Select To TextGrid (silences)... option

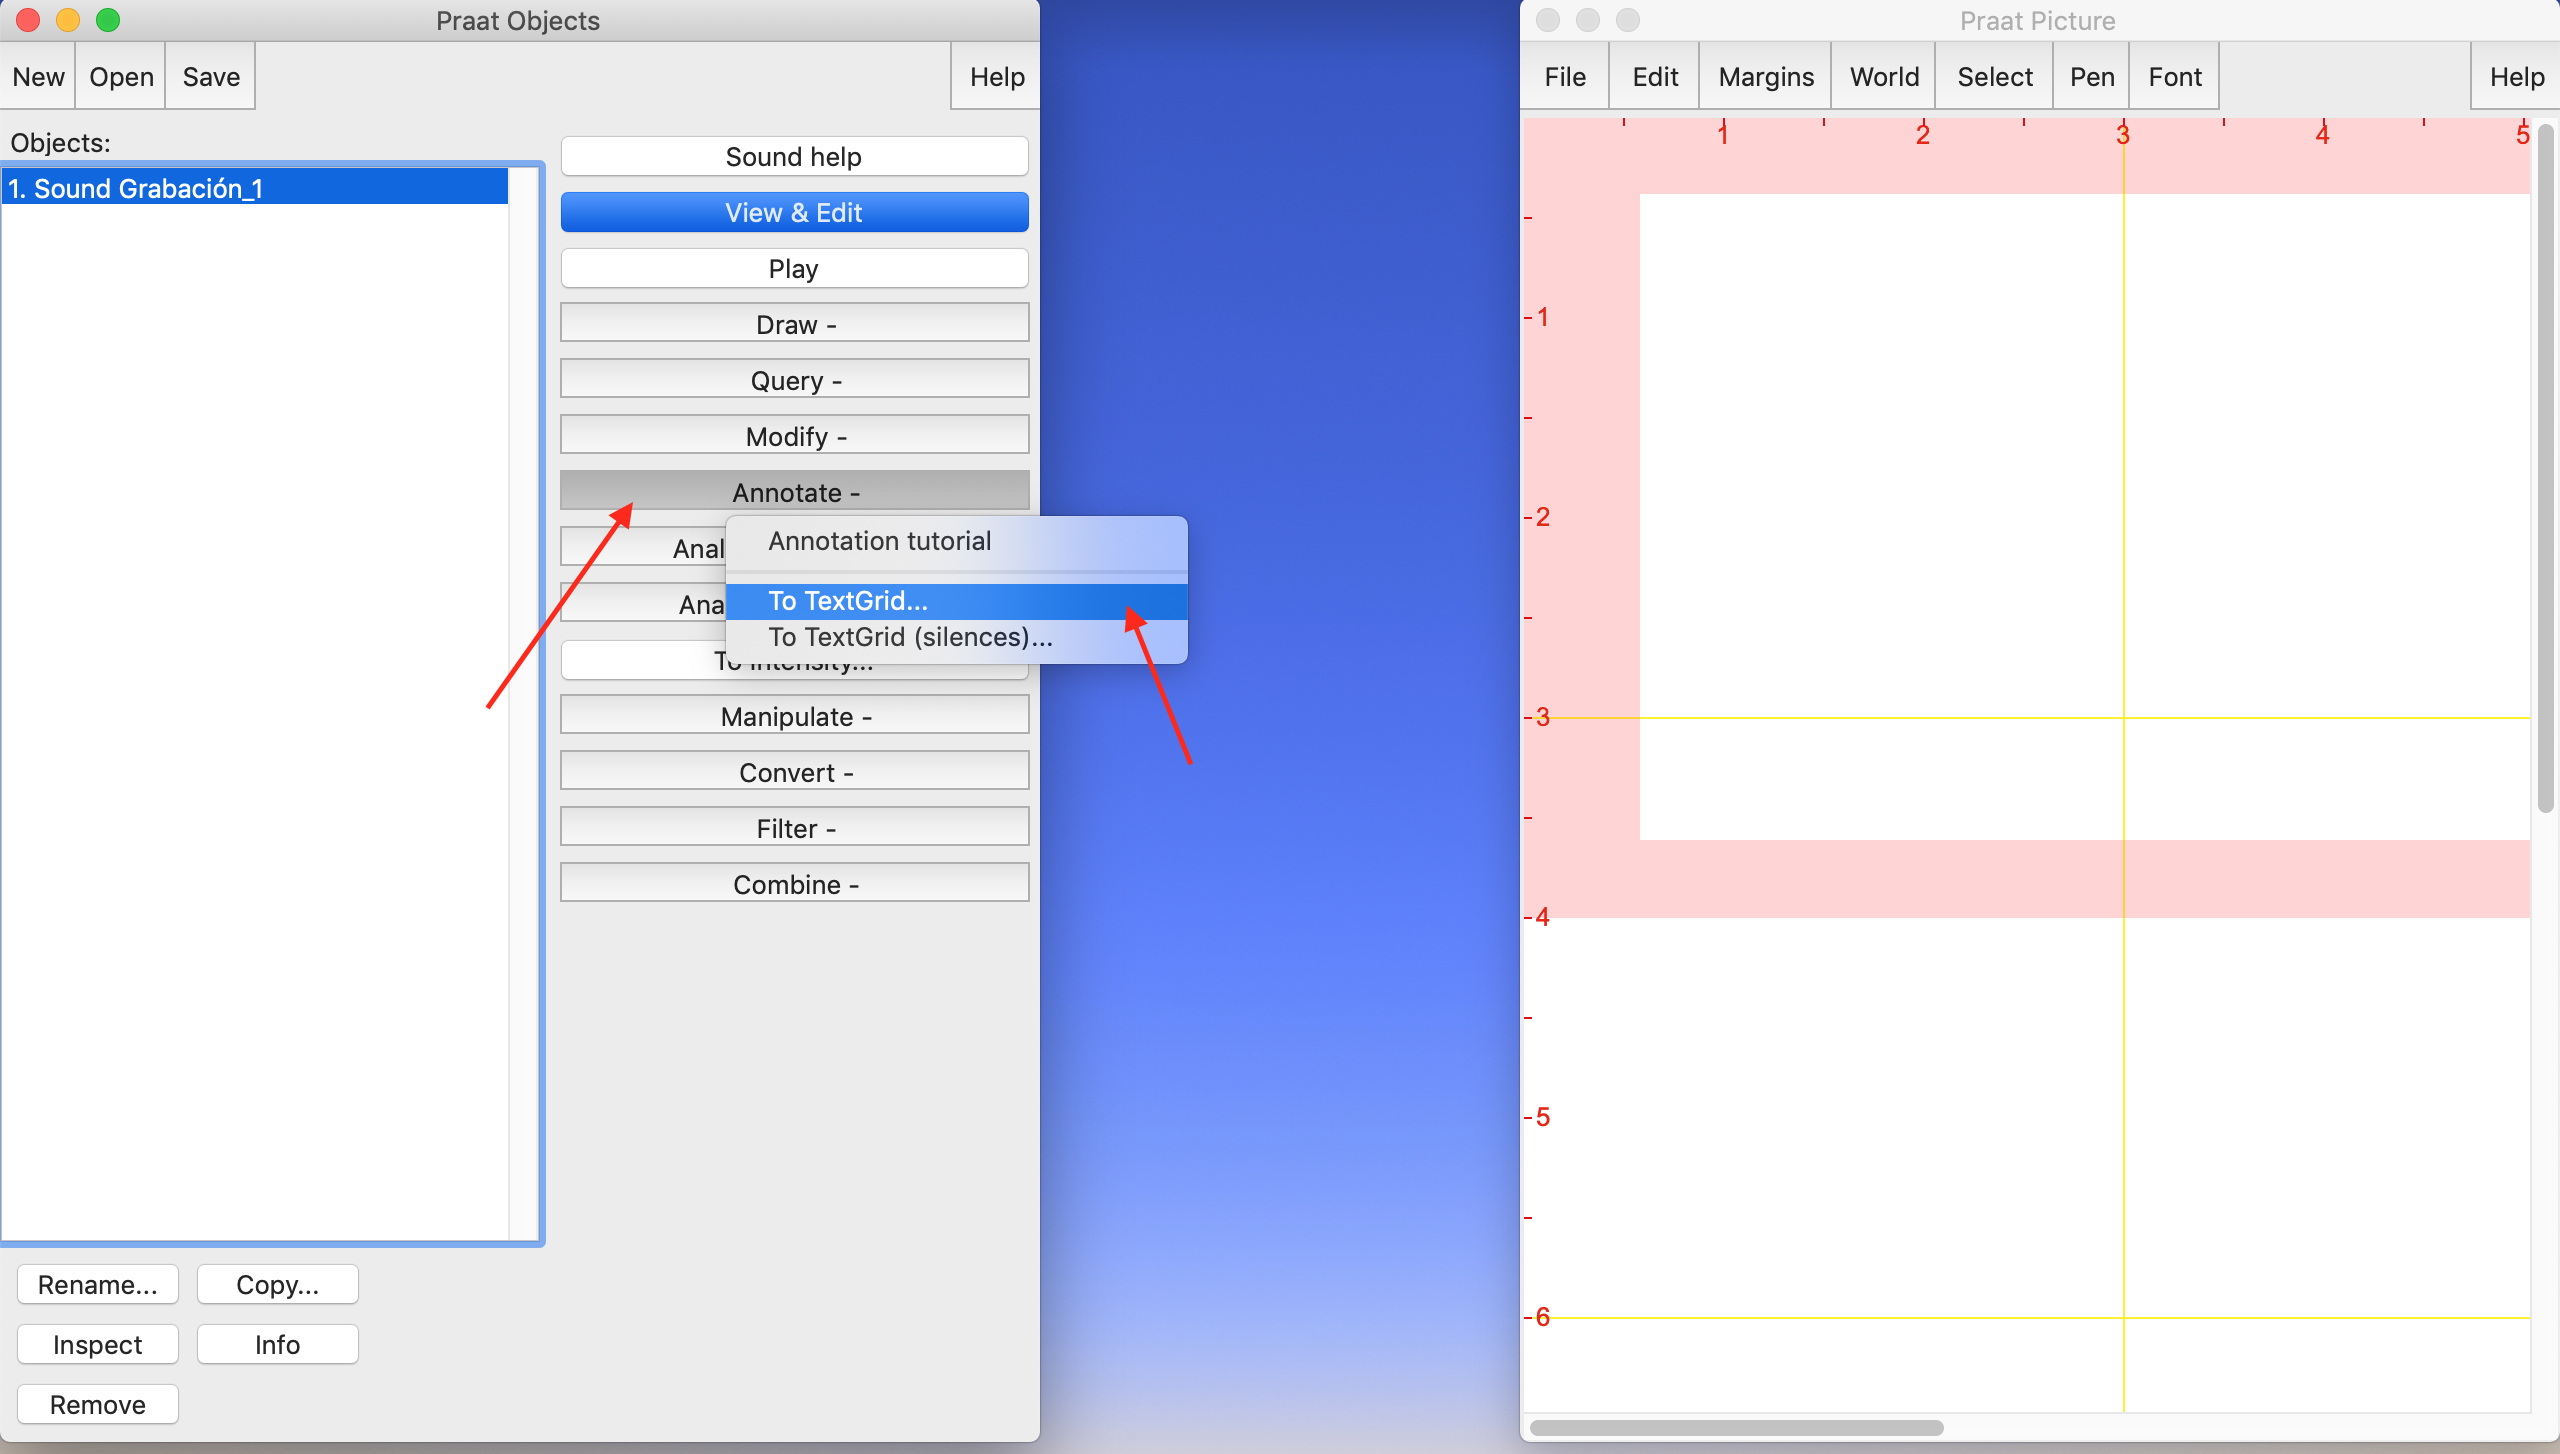pyautogui.click(x=910, y=637)
